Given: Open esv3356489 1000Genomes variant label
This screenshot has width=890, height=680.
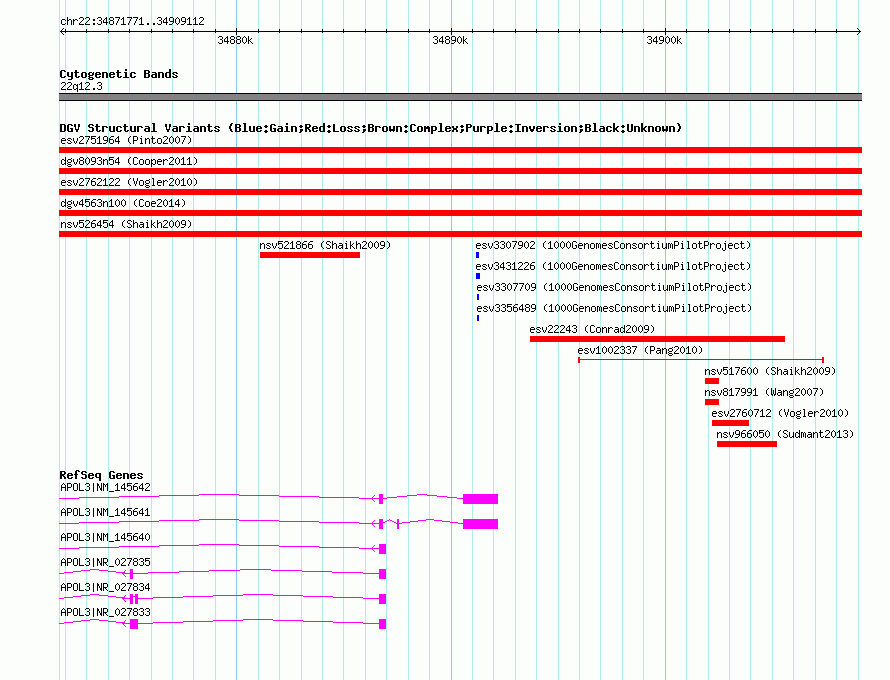Looking at the screenshot, I should pos(614,308).
